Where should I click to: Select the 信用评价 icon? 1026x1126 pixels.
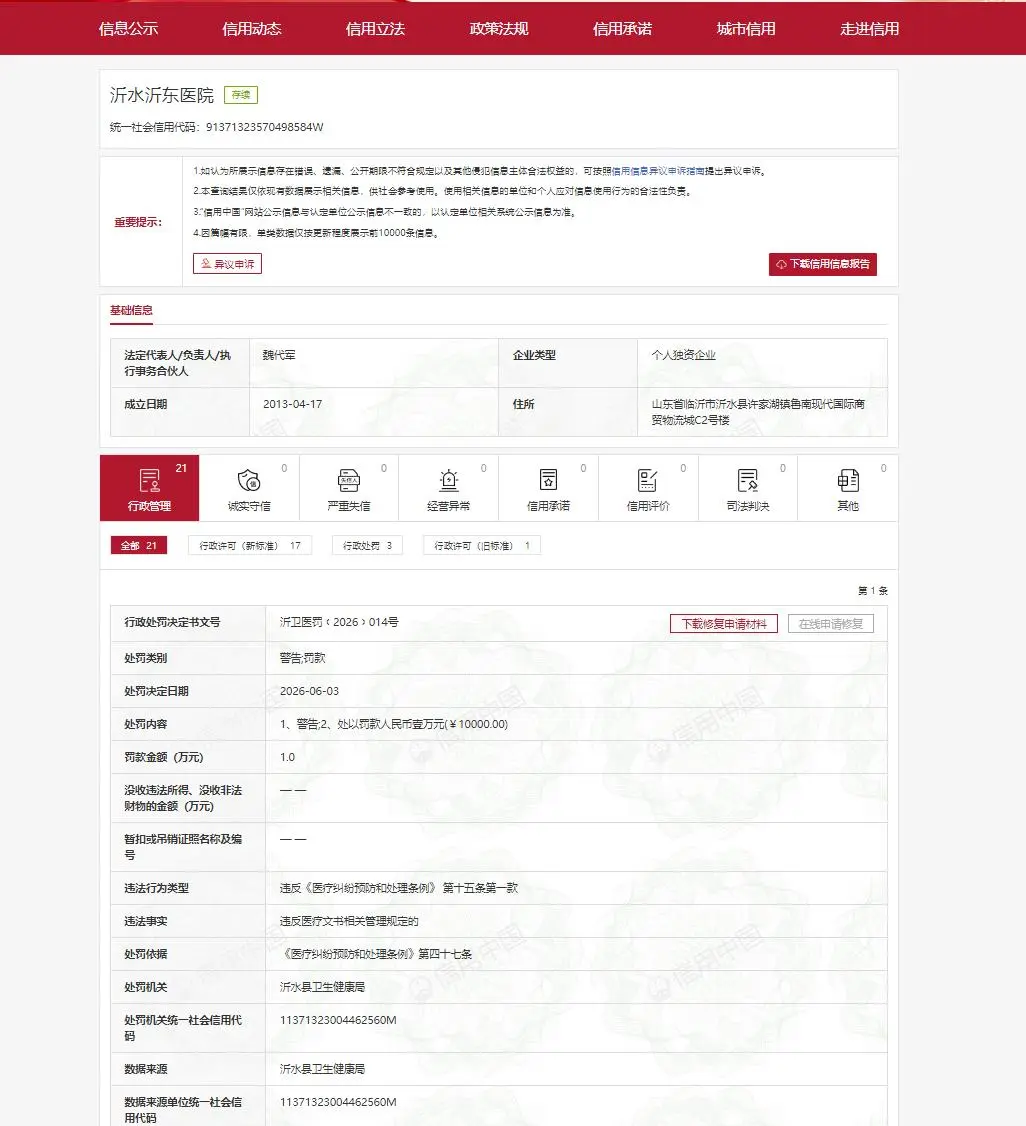tap(648, 480)
